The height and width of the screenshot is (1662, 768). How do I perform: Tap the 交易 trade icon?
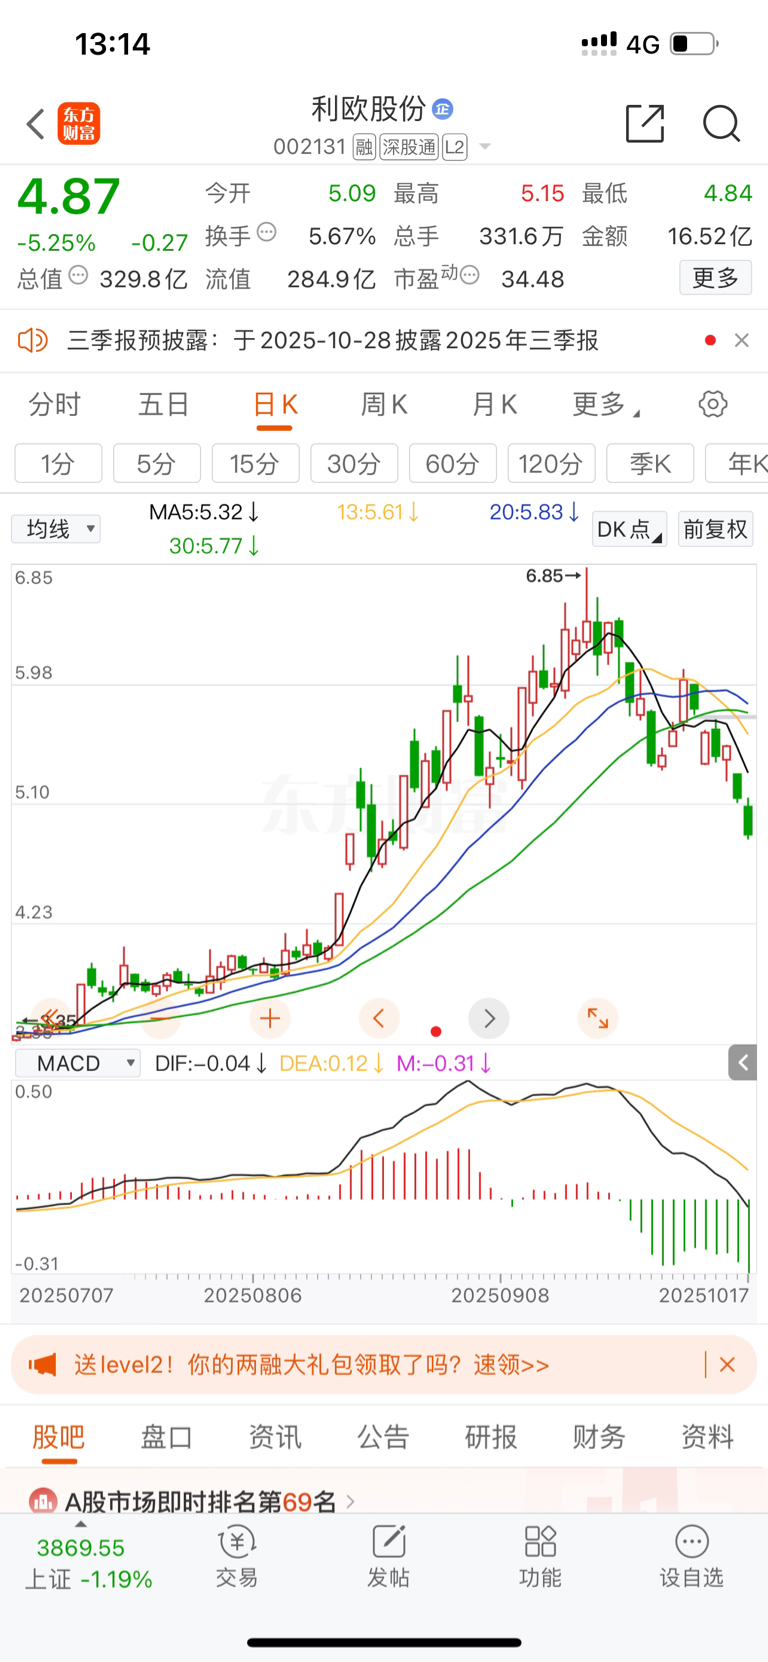237,1557
